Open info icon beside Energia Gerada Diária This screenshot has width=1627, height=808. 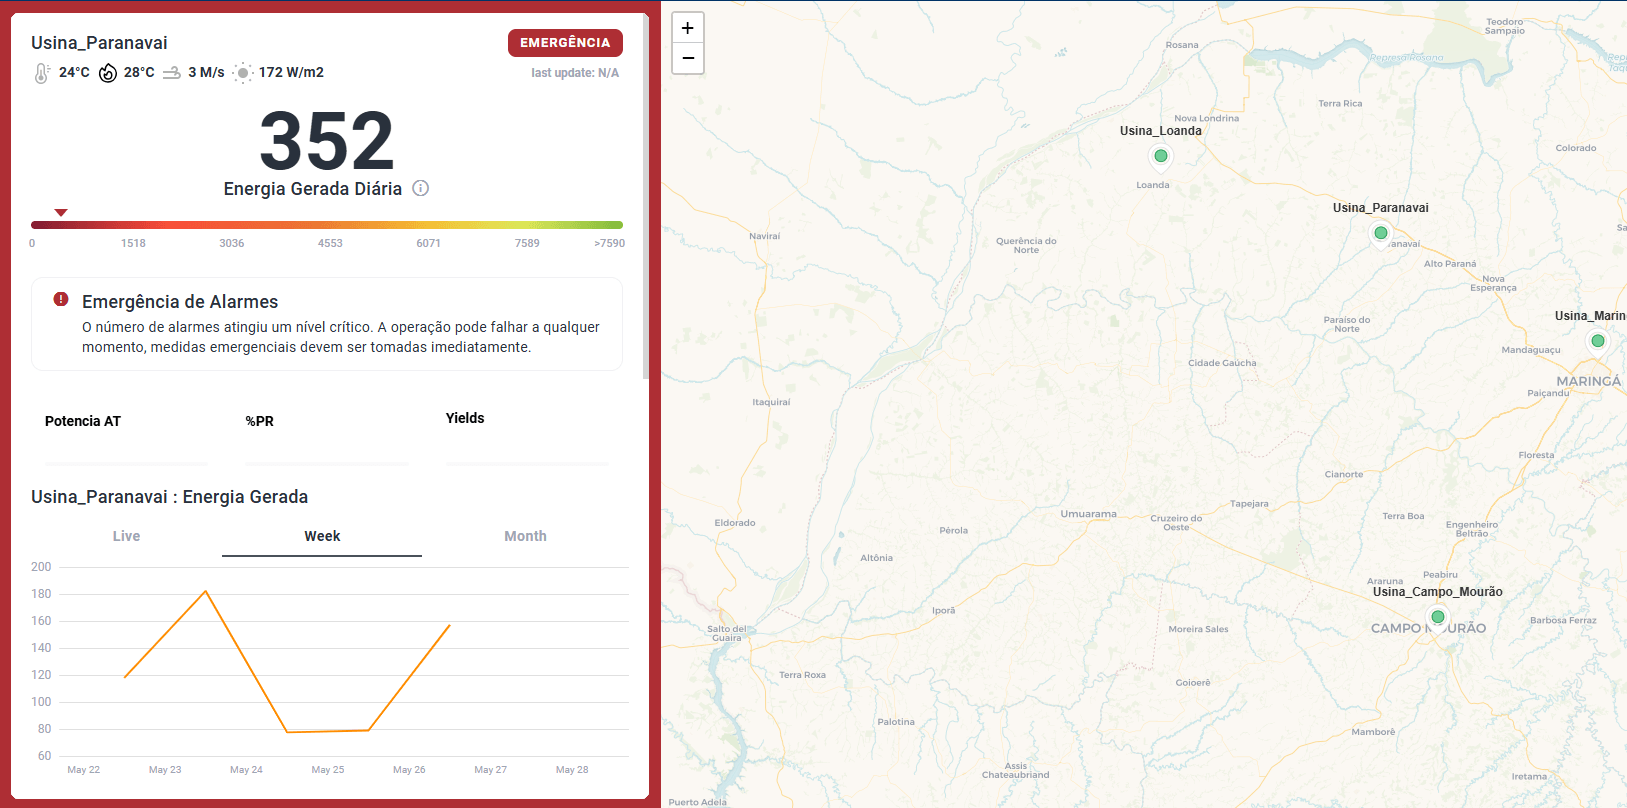(421, 188)
